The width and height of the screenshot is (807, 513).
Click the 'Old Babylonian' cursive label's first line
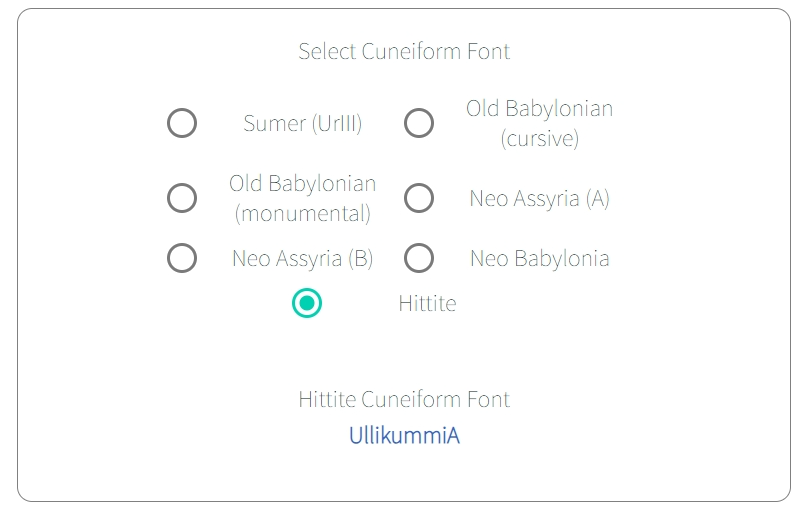point(539,108)
